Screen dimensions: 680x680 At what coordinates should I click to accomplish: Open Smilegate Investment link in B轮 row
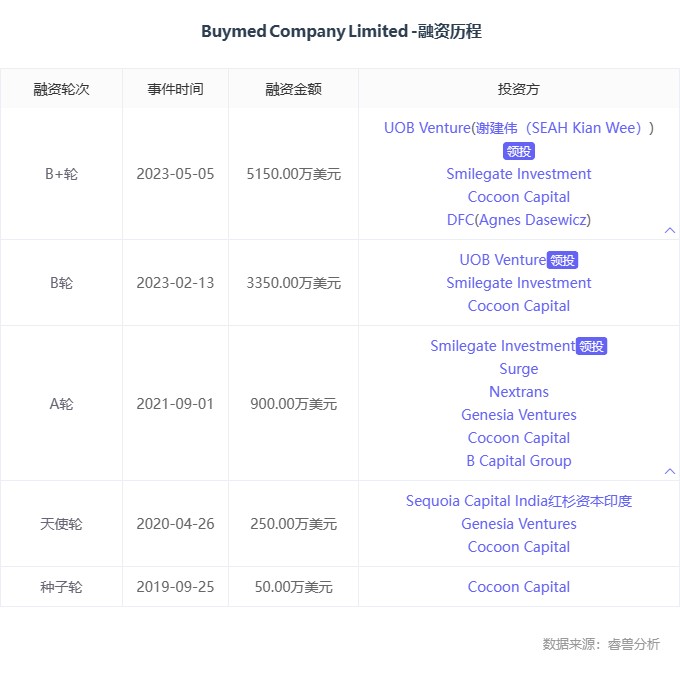pyautogui.click(x=518, y=283)
